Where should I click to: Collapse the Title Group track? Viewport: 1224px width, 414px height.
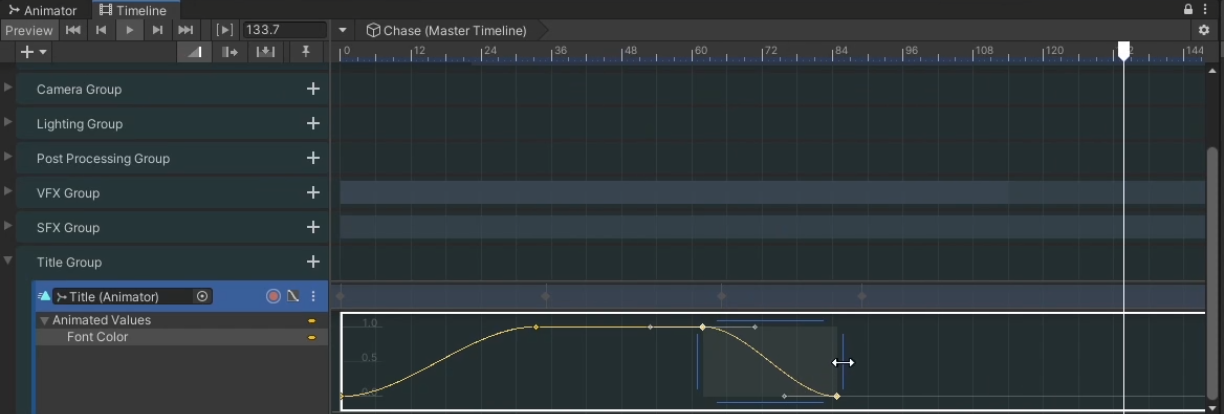[x=8, y=260]
